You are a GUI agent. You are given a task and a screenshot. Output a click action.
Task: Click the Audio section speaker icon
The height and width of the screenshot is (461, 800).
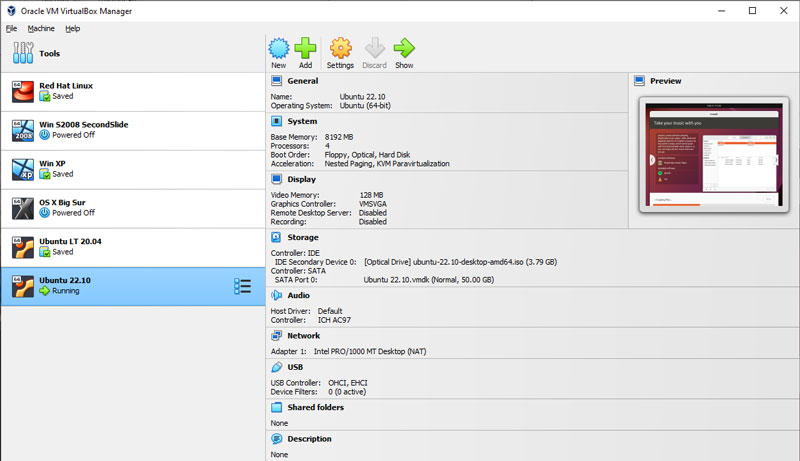click(x=277, y=295)
